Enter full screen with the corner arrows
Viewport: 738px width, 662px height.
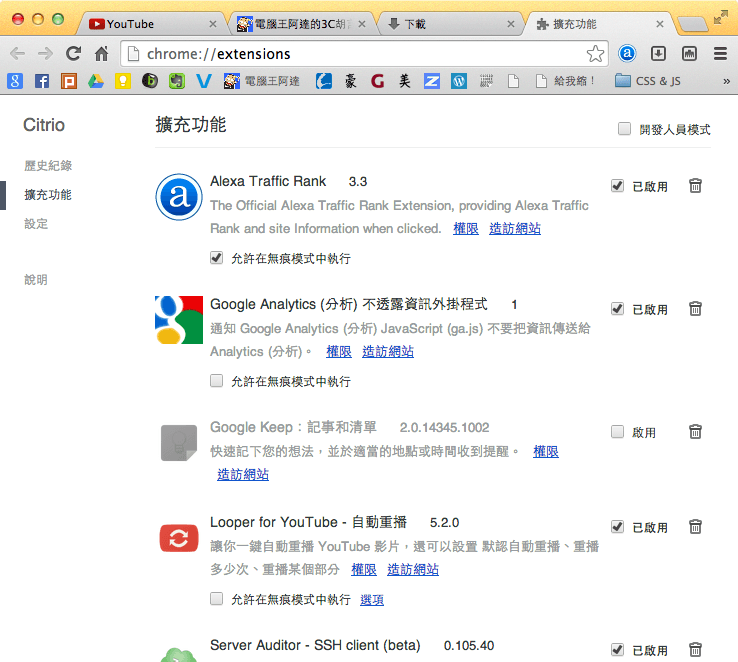(720, 17)
